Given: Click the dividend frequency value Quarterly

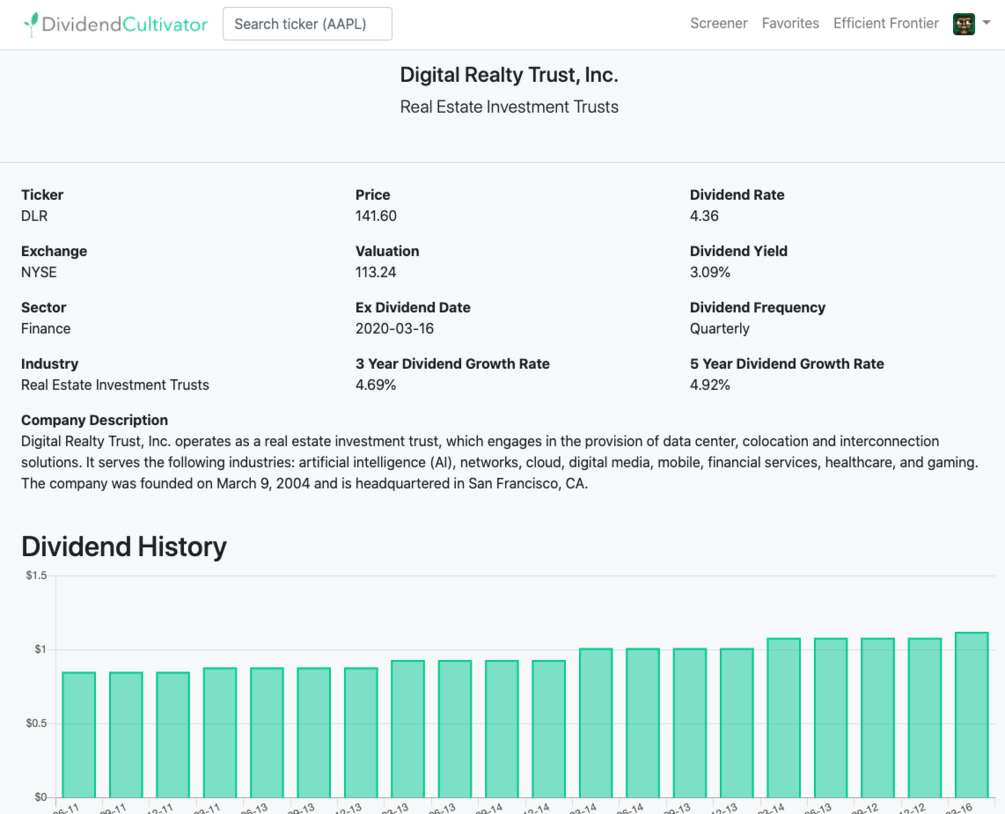Looking at the screenshot, I should (x=720, y=329).
